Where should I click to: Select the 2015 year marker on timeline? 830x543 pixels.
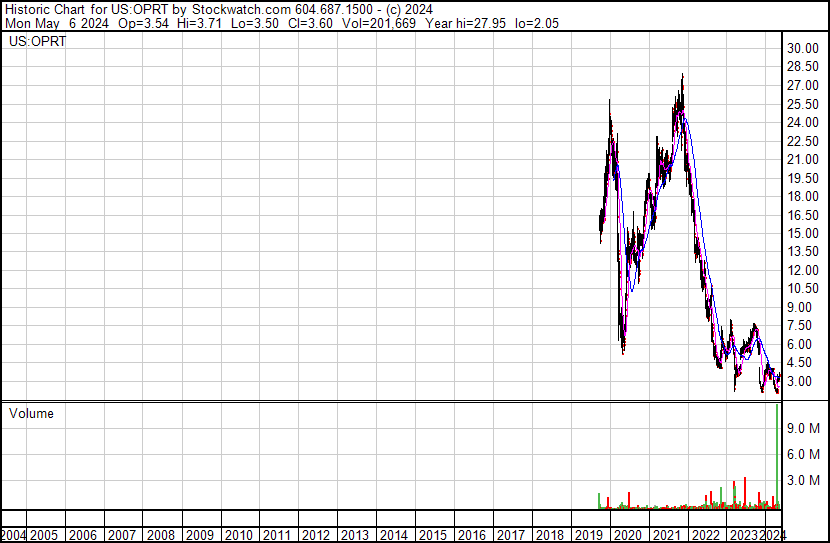tap(432, 535)
